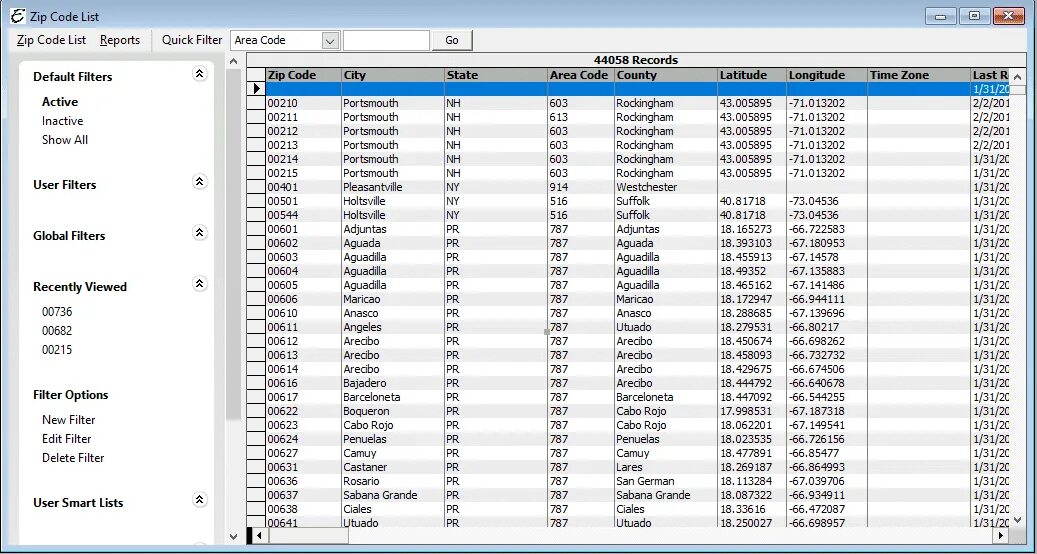Click the grid horizontal scrollbar thumb

point(307,535)
